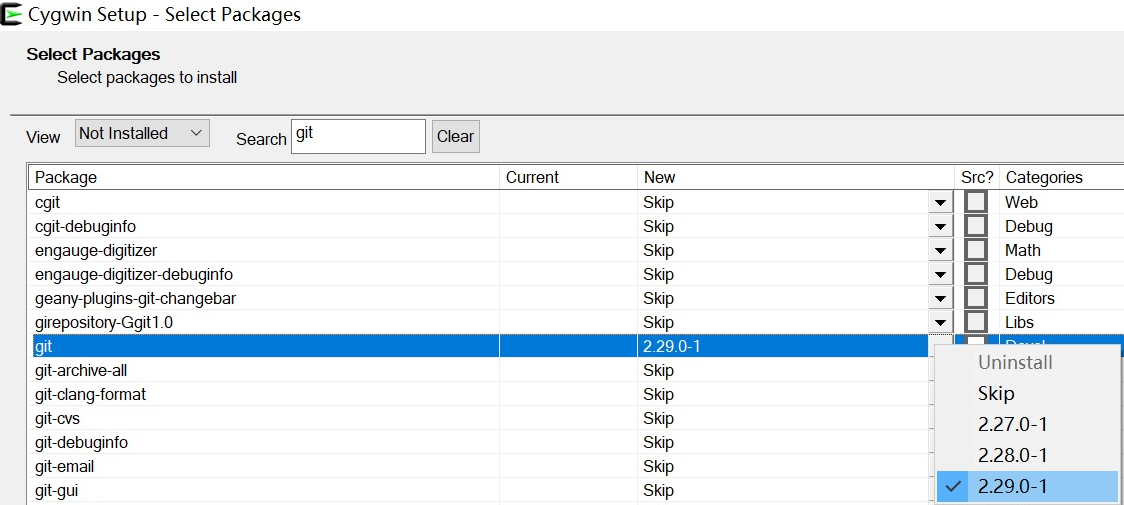Toggle Src checkbox for engauge-digitizer-debuginfo
Screen dimensions: 1124x505
(976, 274)
